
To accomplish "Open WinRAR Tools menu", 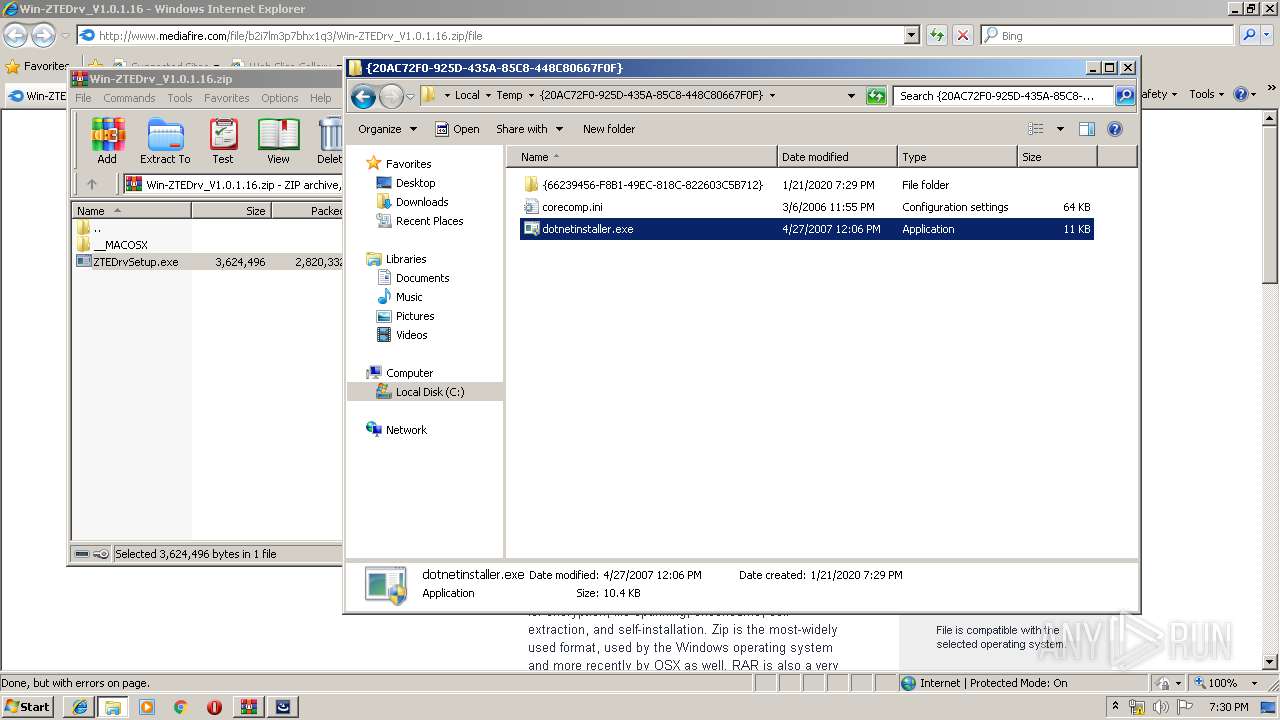I will 180,98.
